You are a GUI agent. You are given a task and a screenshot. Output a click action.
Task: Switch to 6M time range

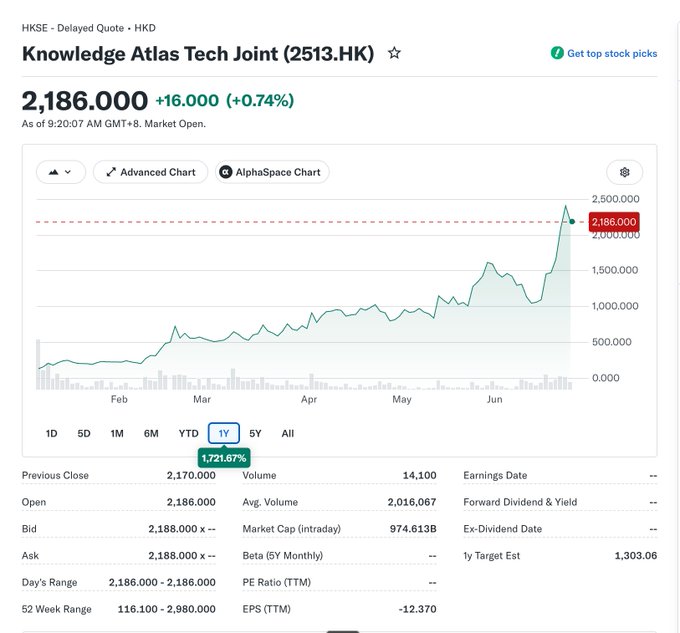[x=151, y=433]
